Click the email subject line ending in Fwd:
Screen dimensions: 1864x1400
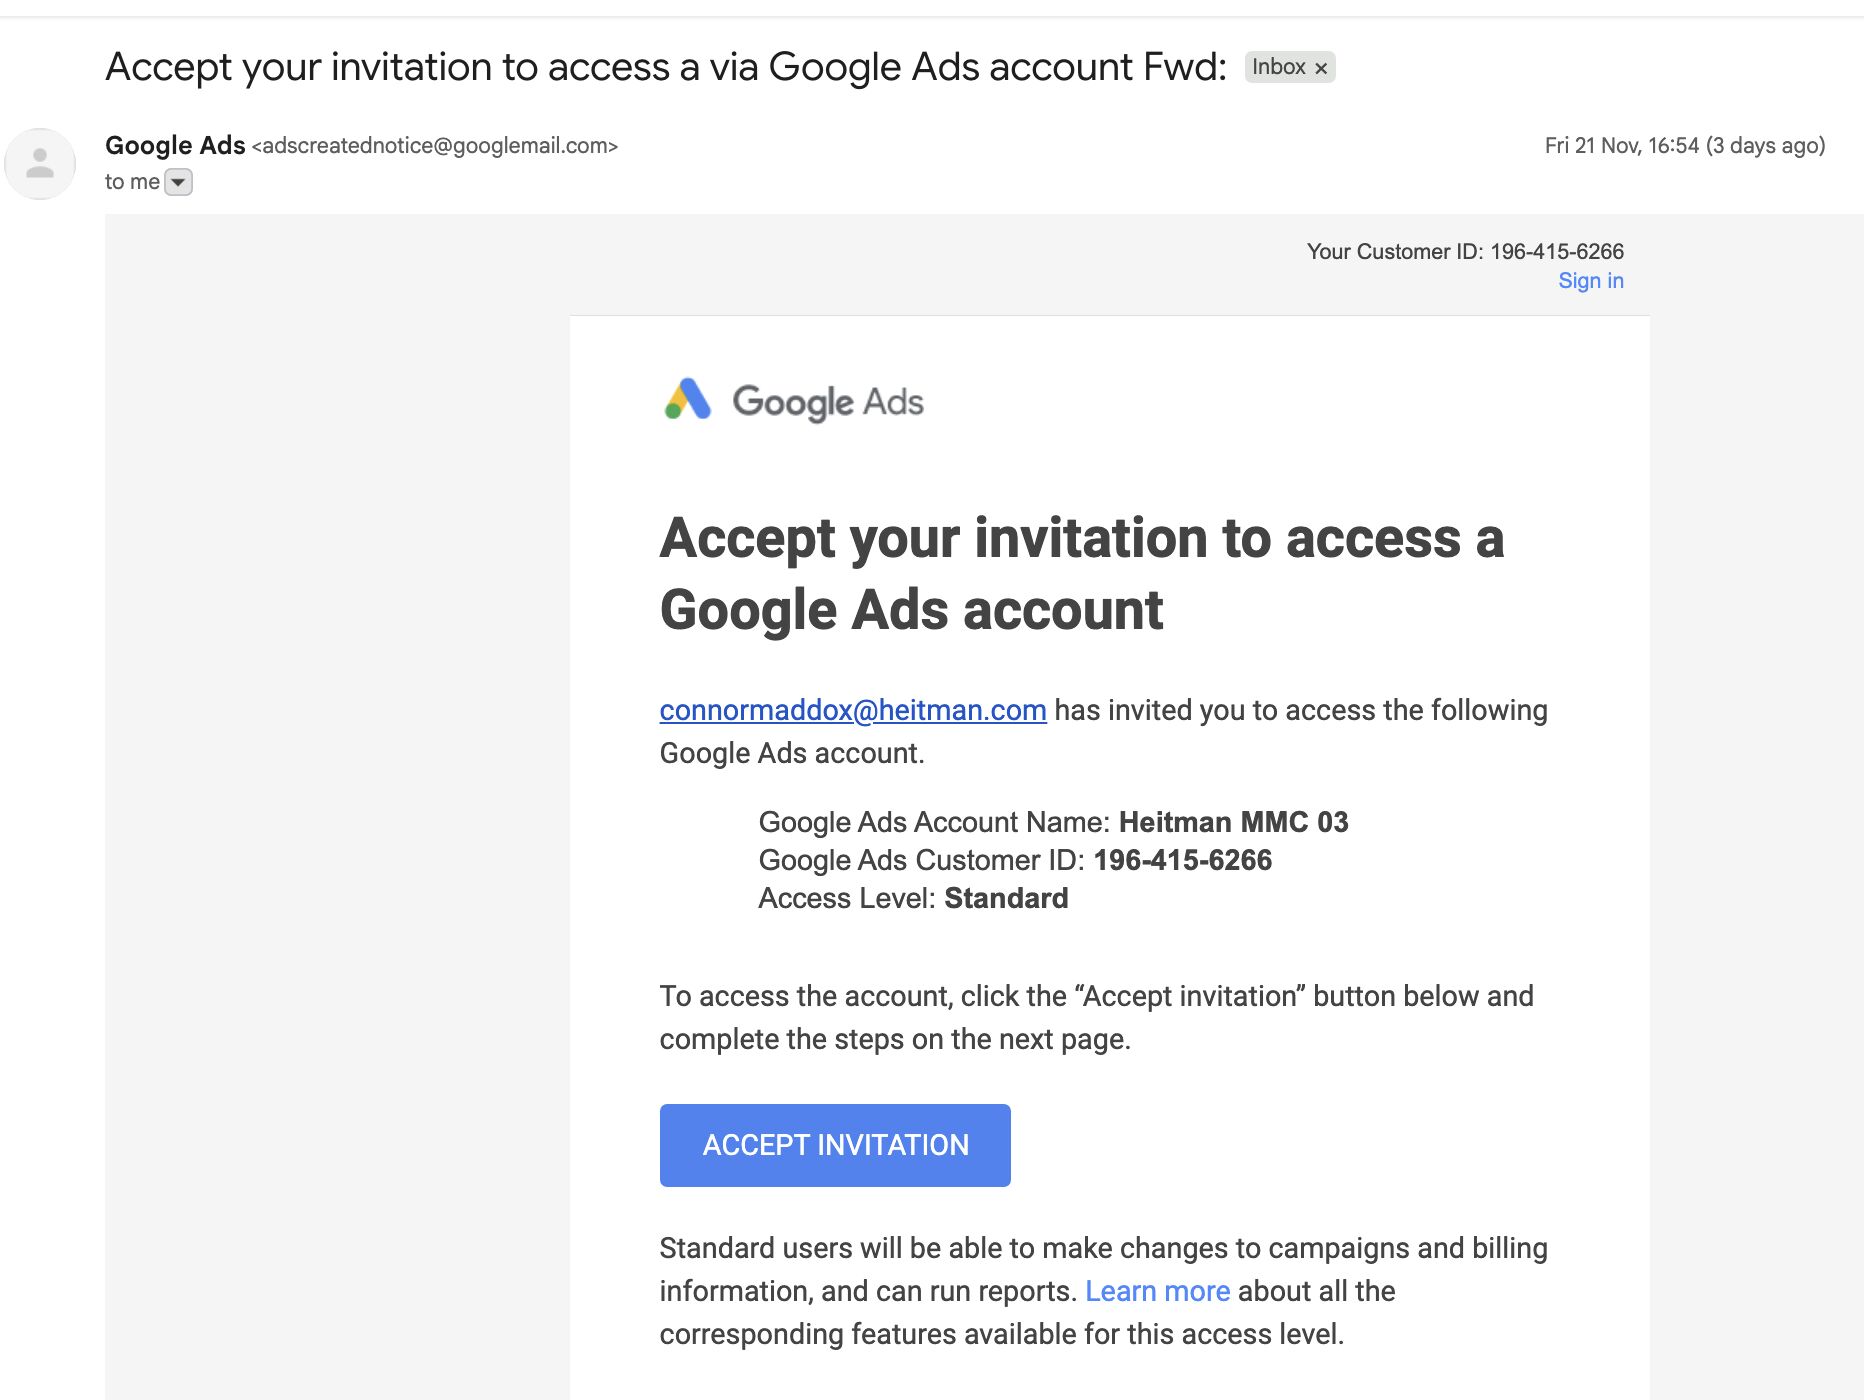[x=665, y=67]
